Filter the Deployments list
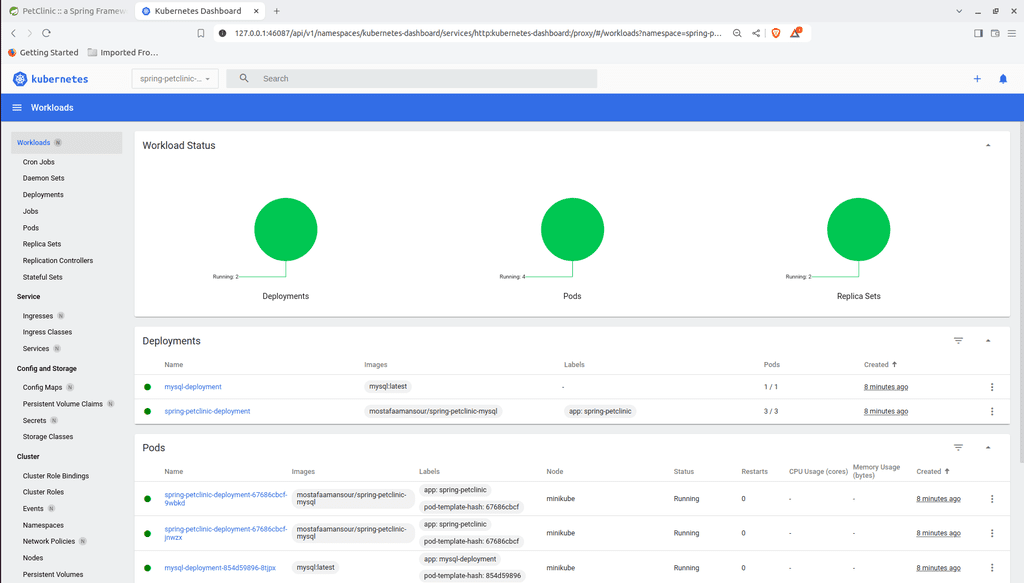Viewport: 1024px width, 583px height. tap(958, 341)
